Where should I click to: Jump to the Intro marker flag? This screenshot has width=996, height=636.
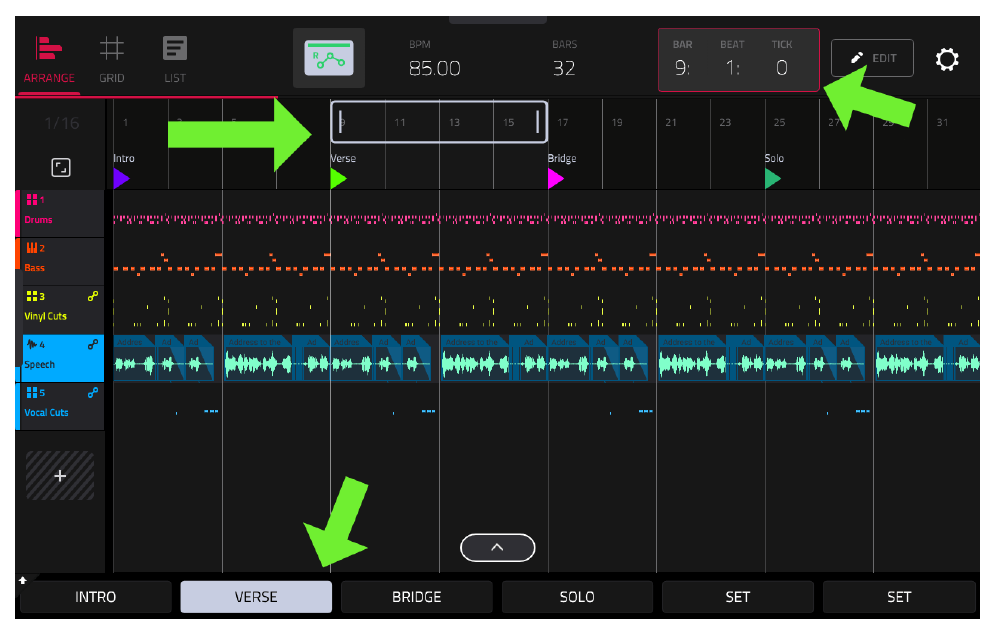coord(121,179)
